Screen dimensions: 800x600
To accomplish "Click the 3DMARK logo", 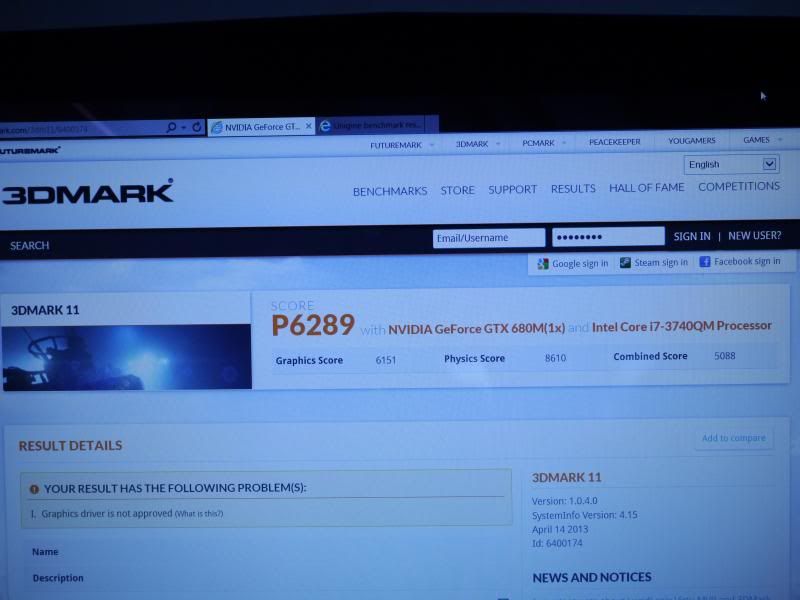I will [x=87, y=192].
